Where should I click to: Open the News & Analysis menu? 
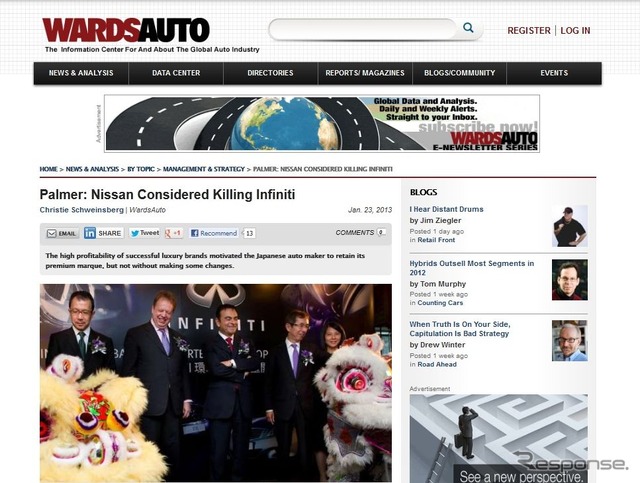(x=81, y=73)
